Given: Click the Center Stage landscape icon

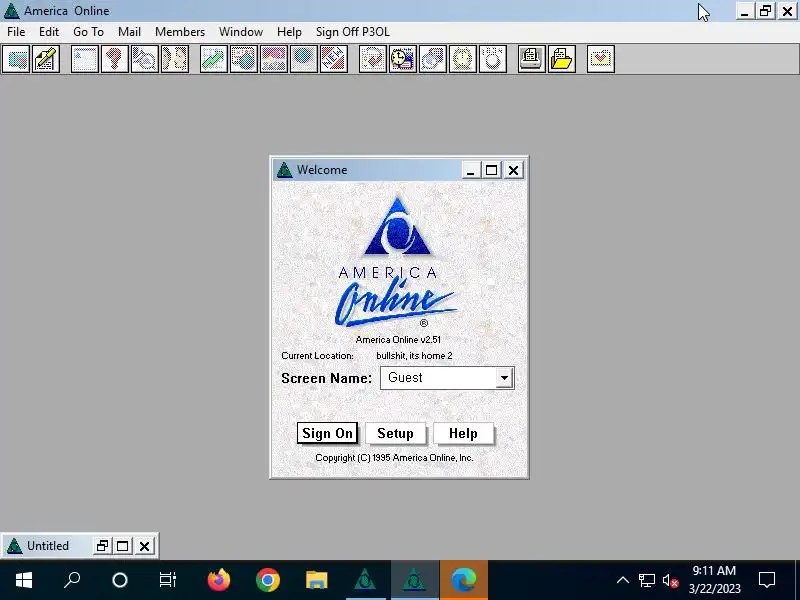Looking at the screenshot, I should 274,59.
